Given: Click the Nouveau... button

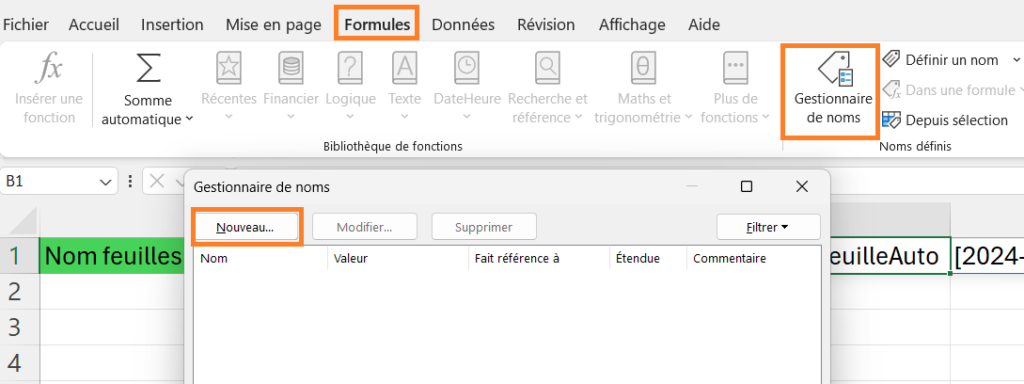Looking at the screenshot, I should tap(246, 227).
